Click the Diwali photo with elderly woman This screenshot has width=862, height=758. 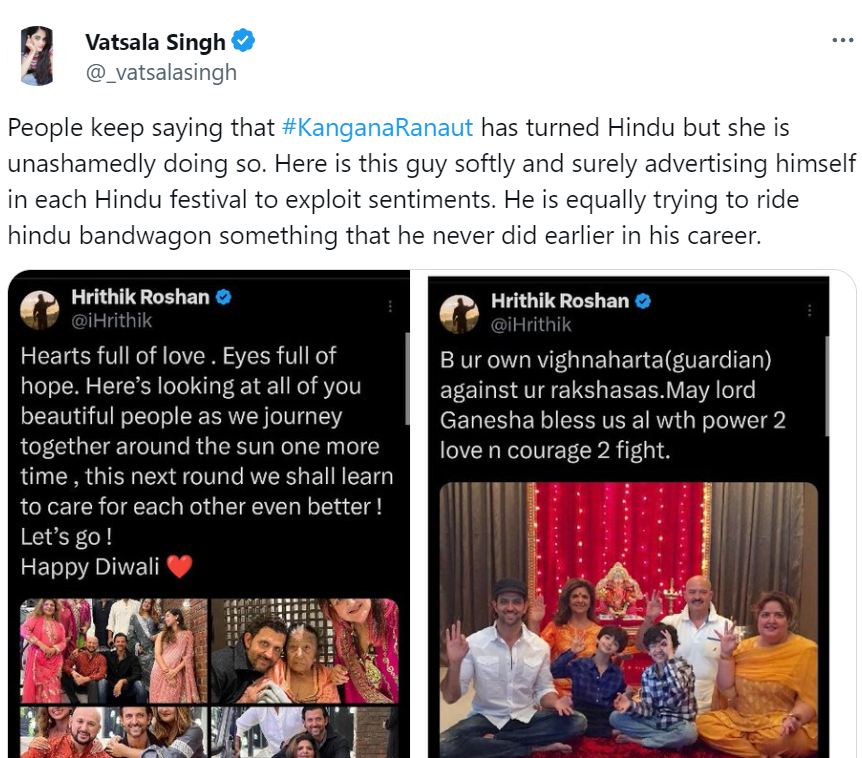coord(305,651)
